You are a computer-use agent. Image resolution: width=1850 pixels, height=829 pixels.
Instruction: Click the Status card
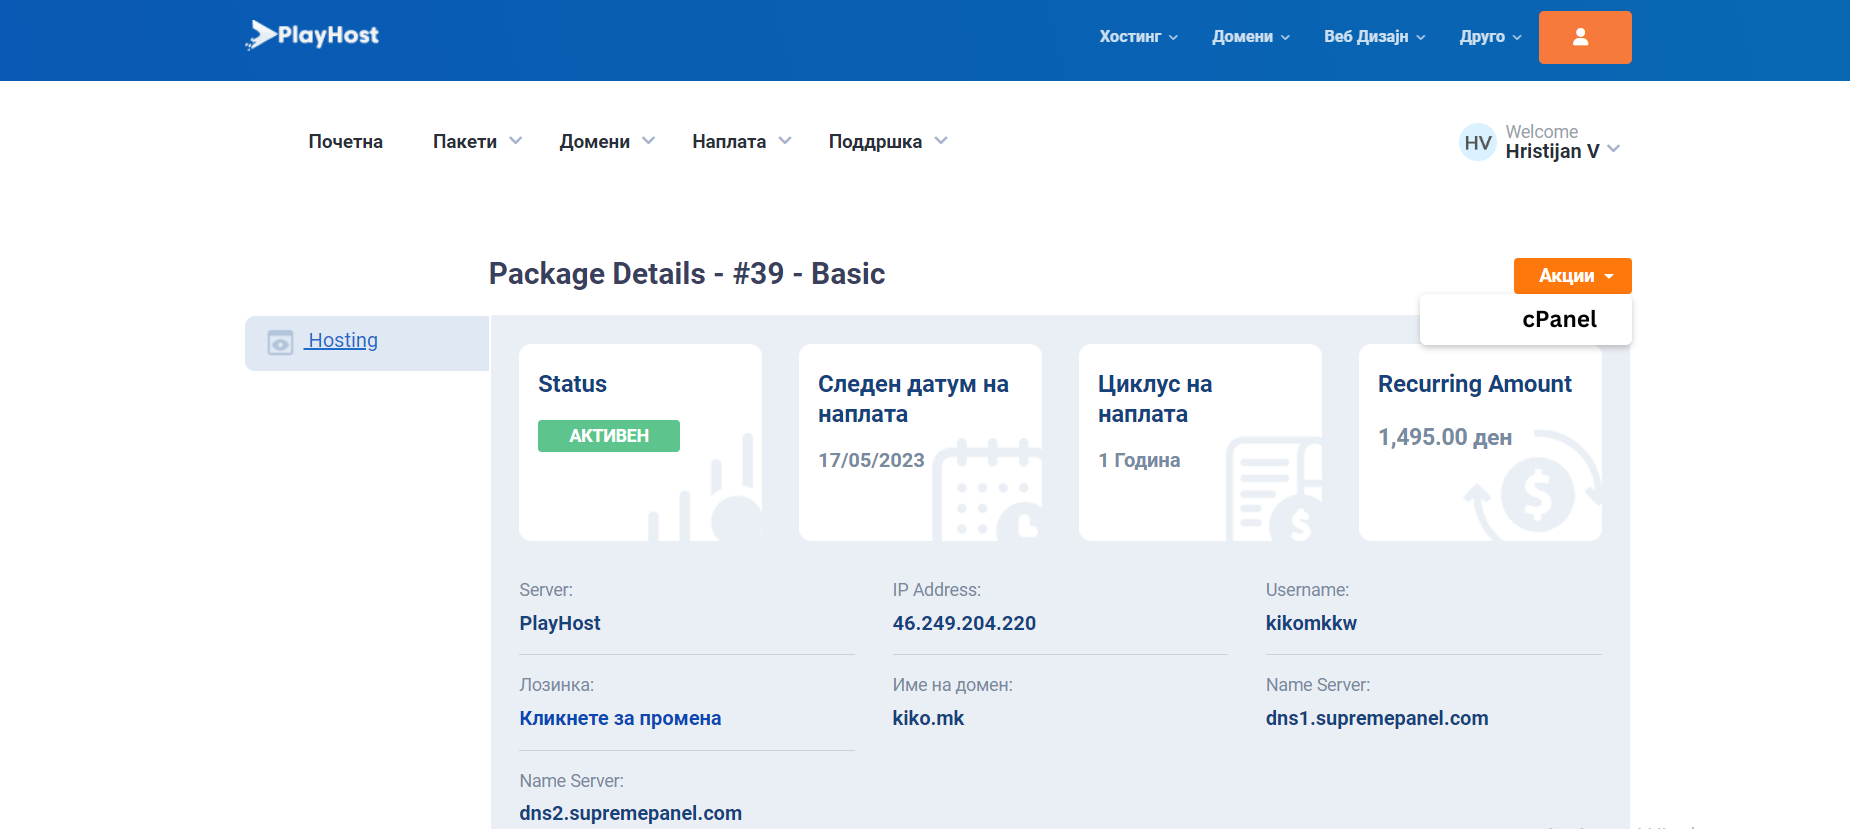click(x=640, y=442)
